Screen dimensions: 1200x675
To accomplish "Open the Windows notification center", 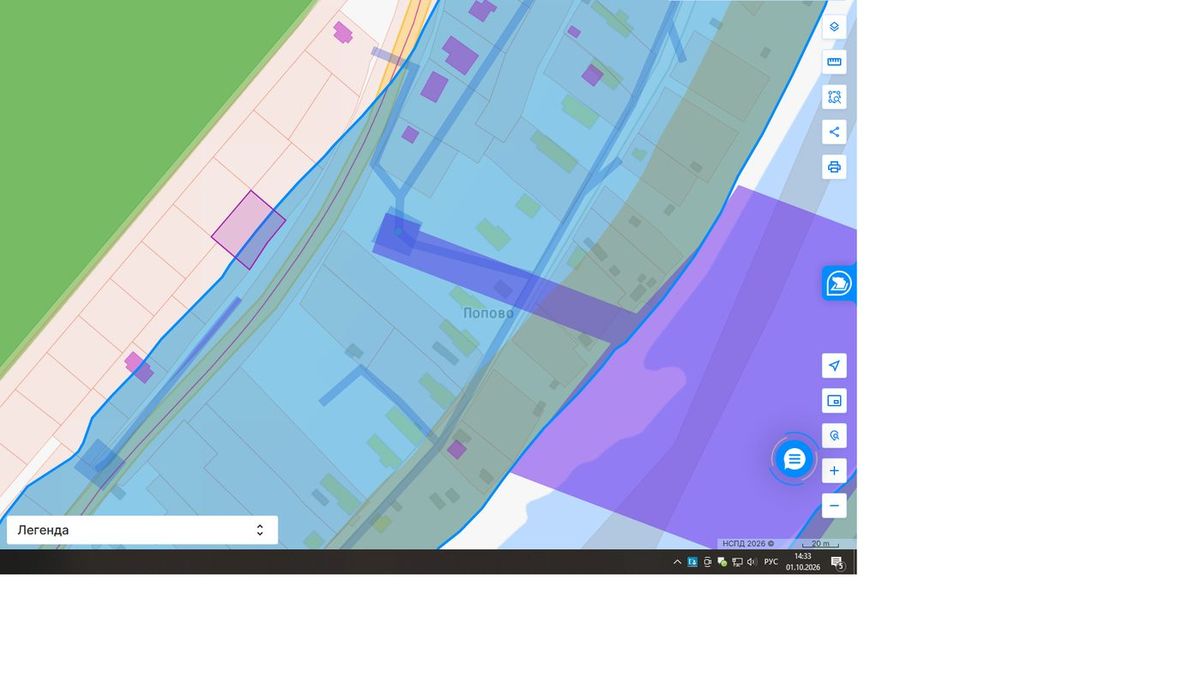I will [838, 563].
